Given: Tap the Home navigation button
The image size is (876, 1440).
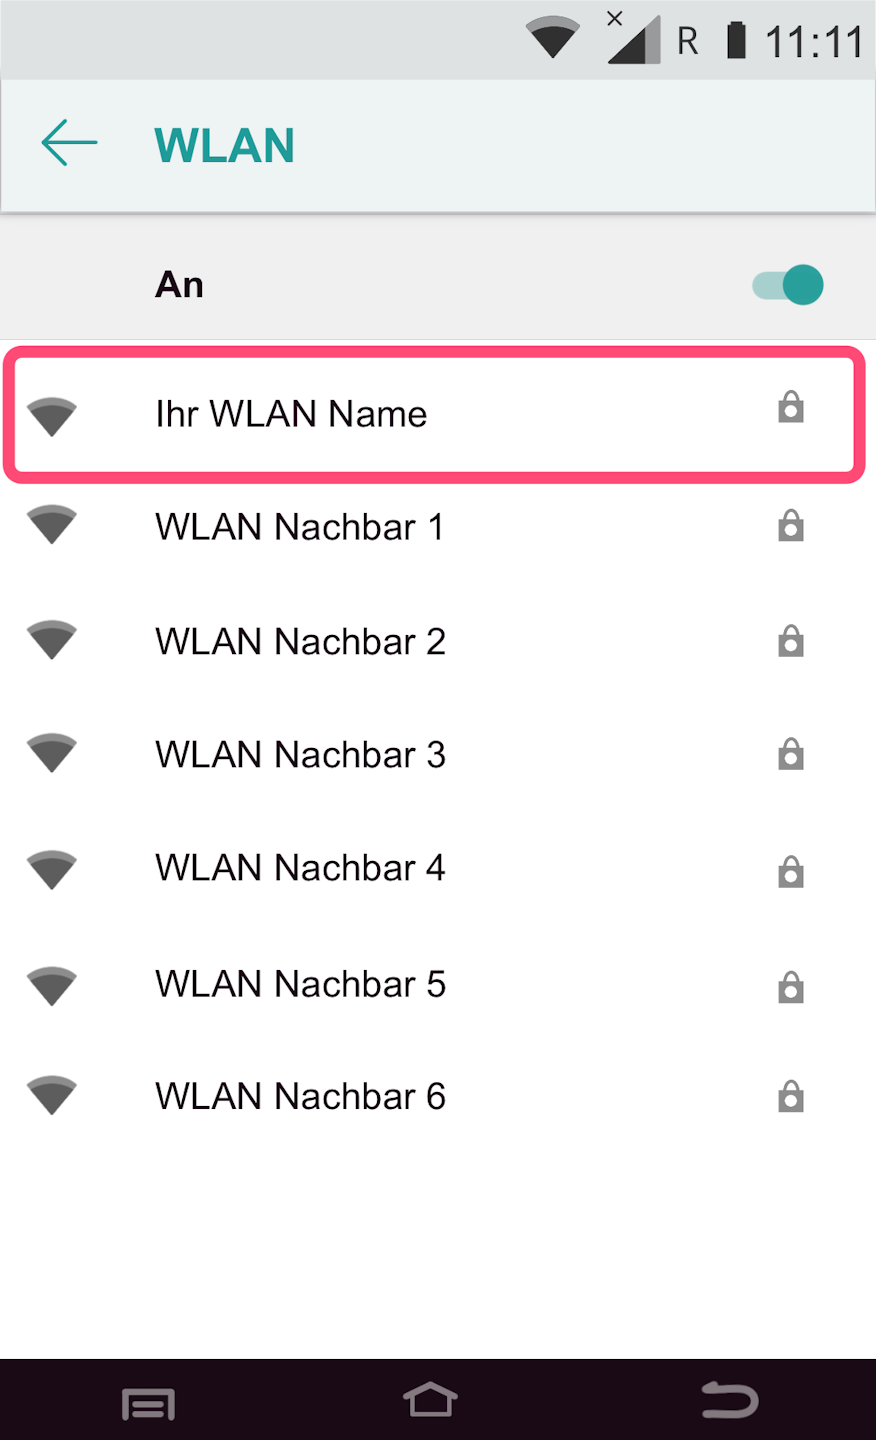Looking at the screenshot, I should click(431, 1400).
